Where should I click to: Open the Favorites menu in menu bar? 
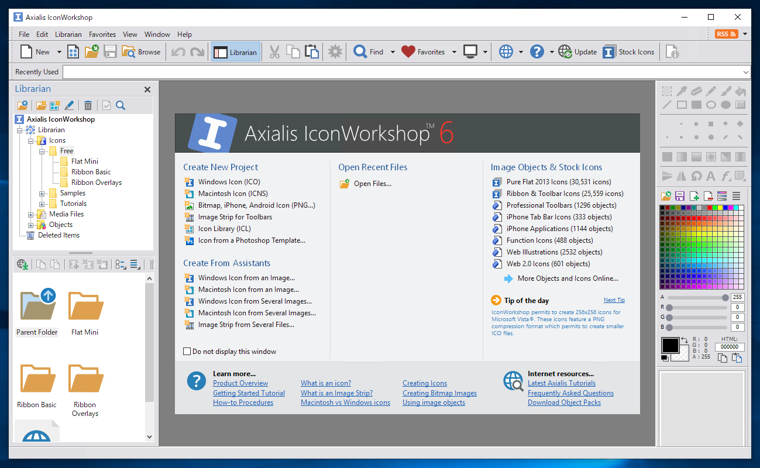click(x=102, y=34)
